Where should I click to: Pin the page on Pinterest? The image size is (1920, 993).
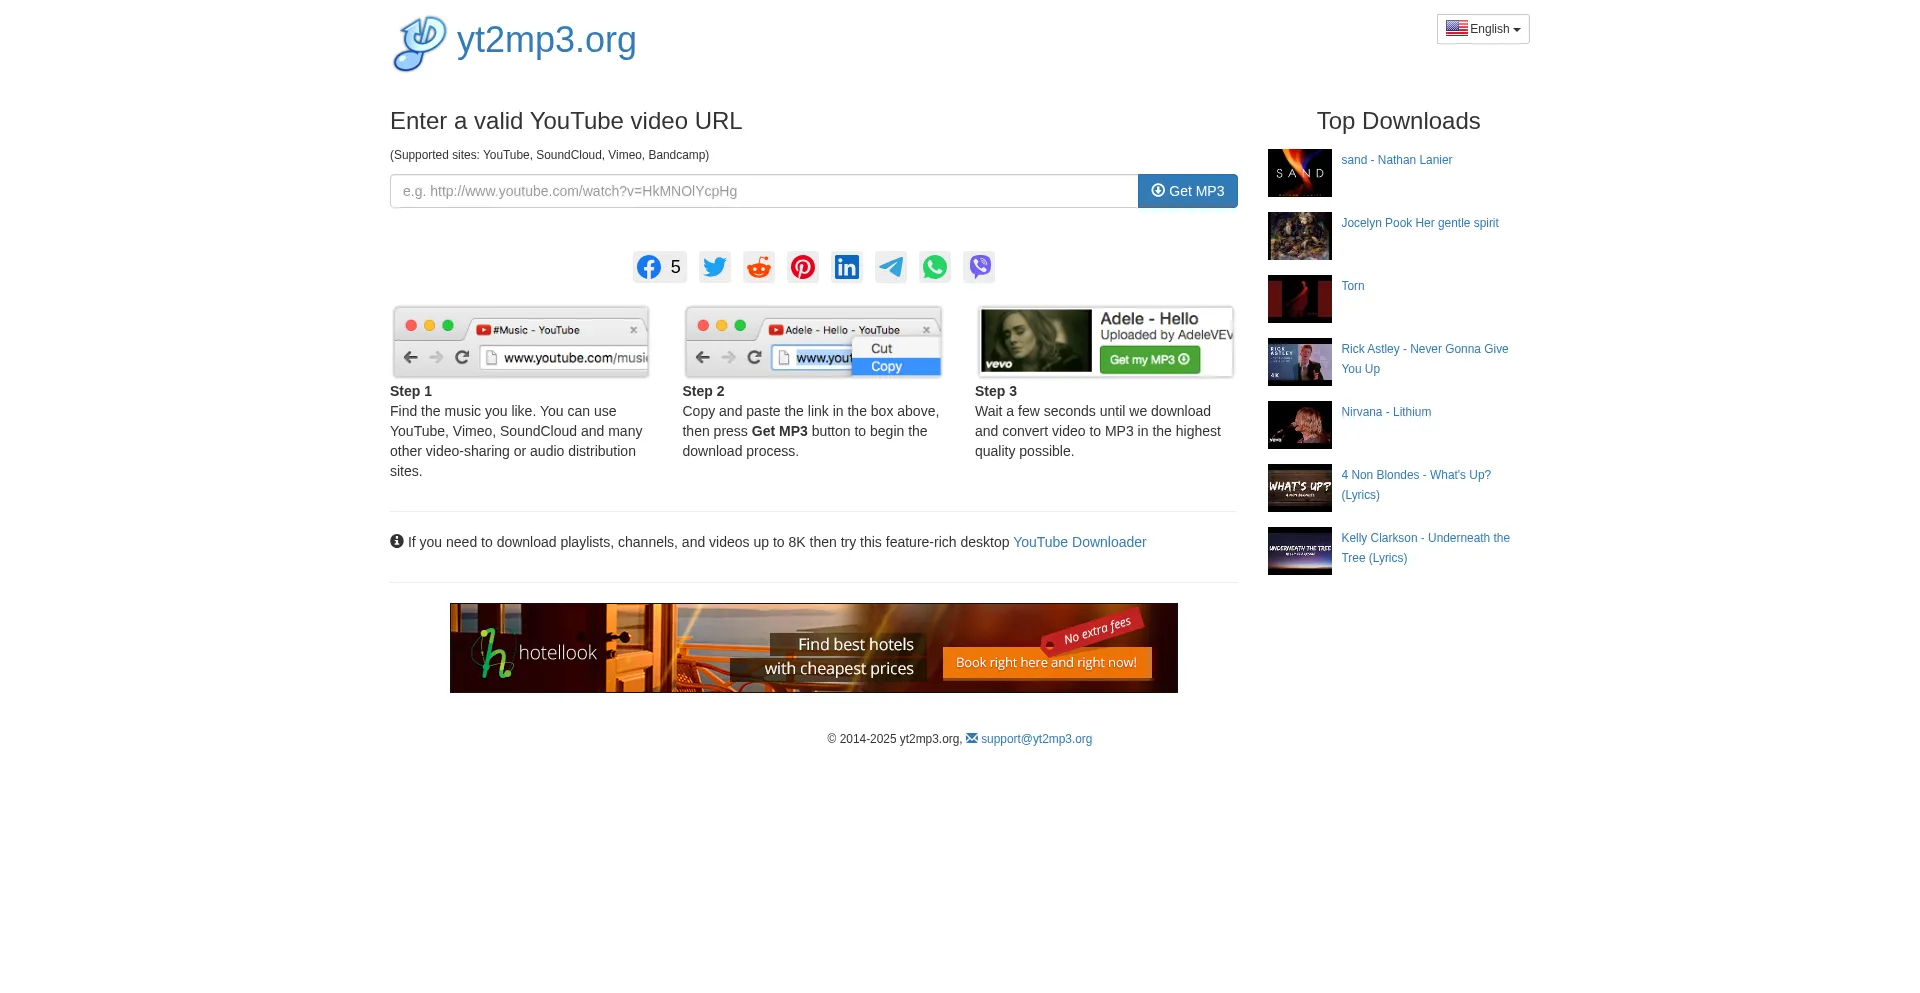point(802,267)
